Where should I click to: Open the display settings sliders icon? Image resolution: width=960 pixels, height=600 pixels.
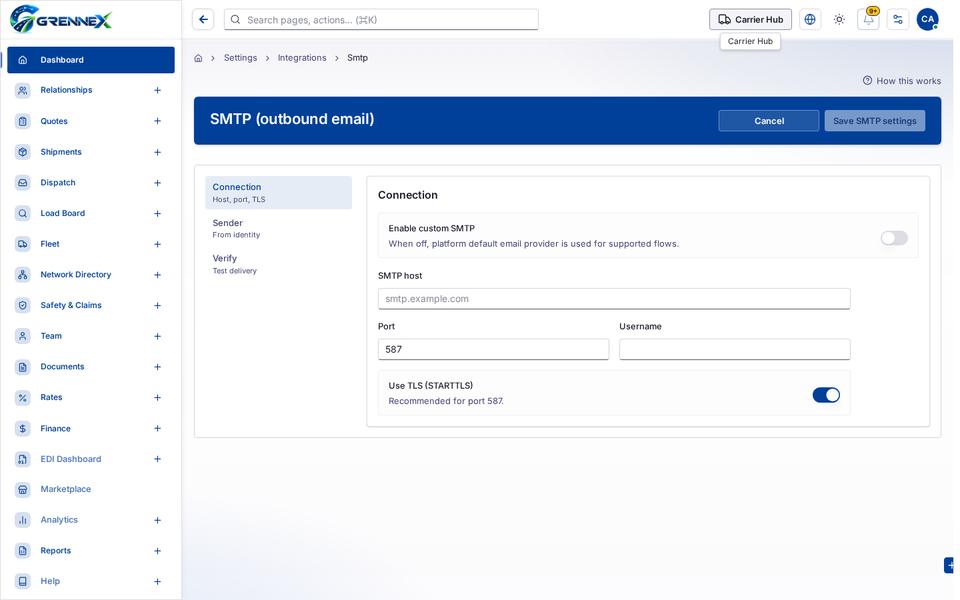898,20
